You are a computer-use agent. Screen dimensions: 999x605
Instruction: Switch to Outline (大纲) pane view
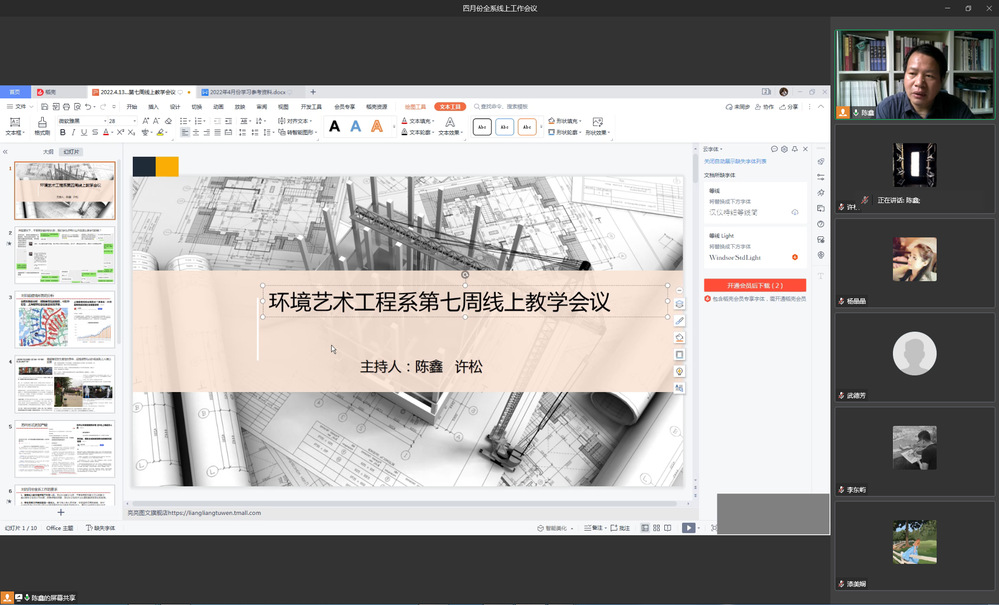tap(47, 152)
